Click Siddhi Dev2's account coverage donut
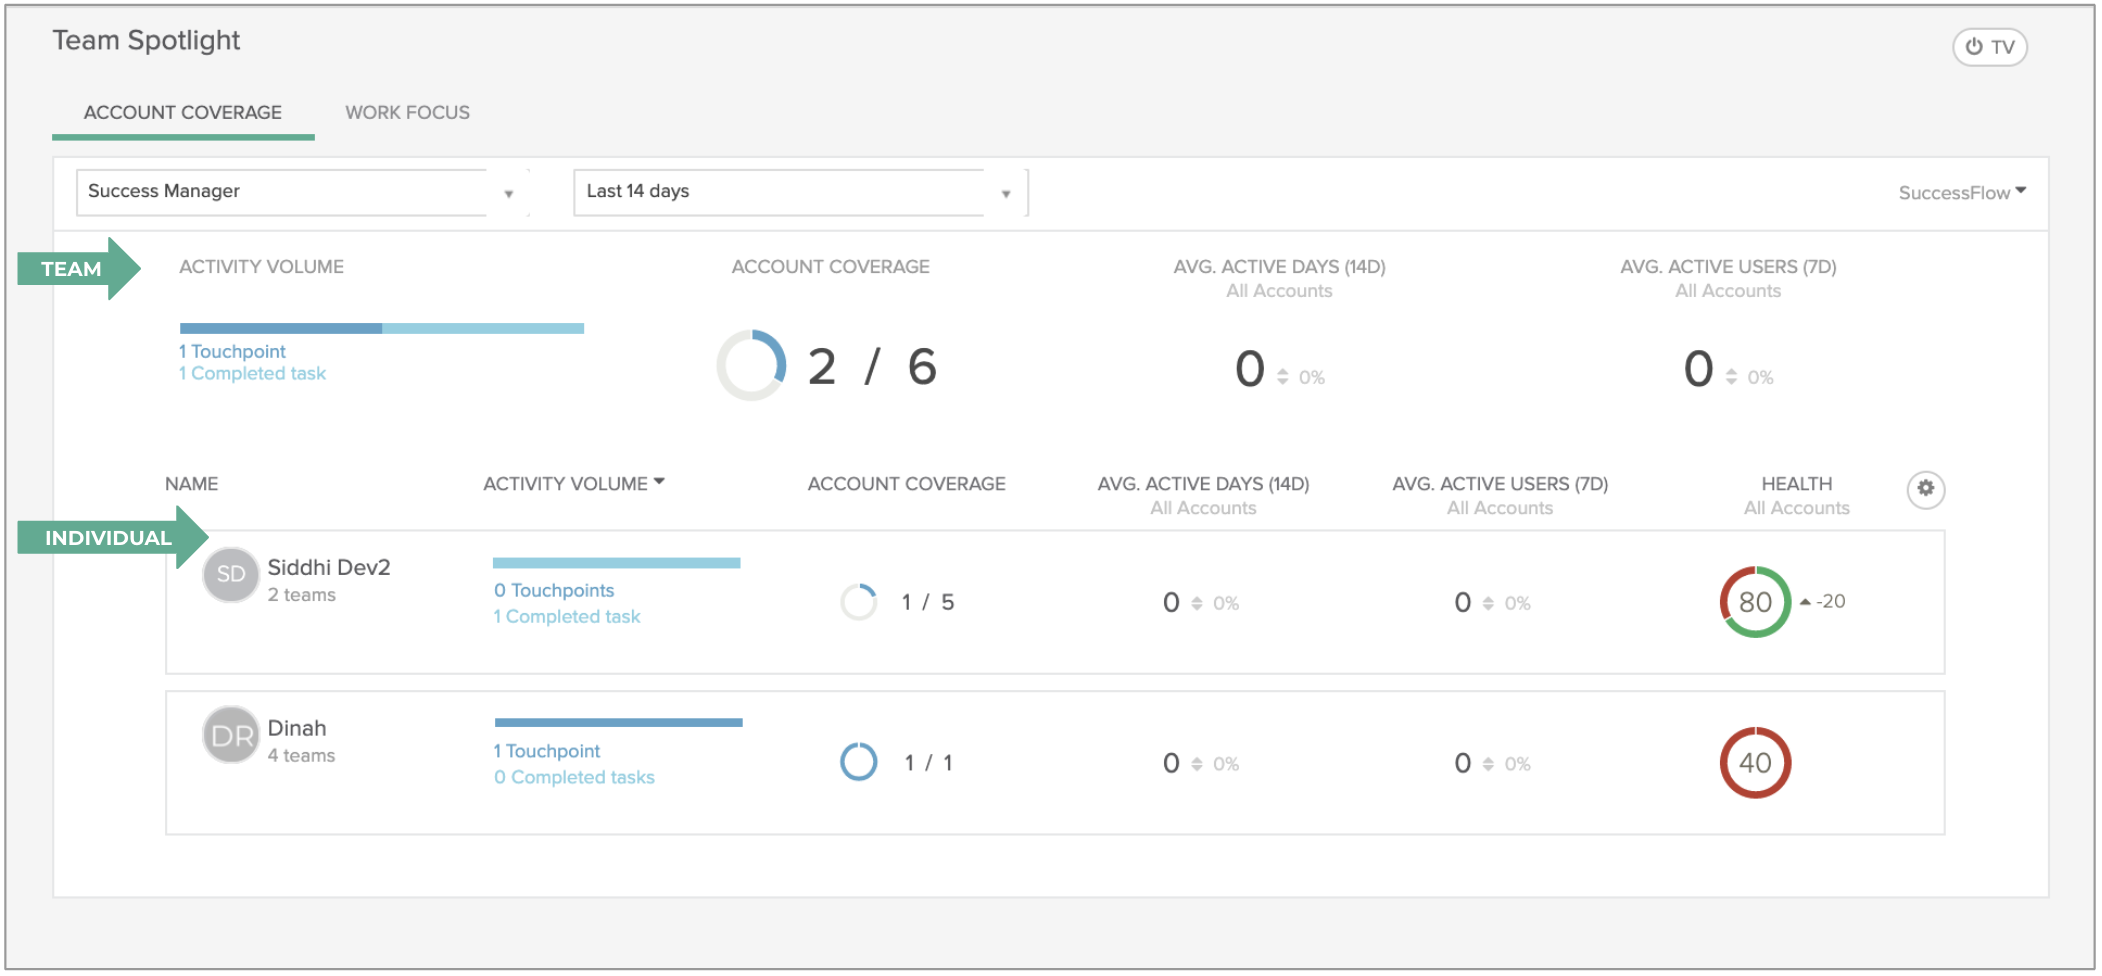Screen dimensions: 2102x976 click(x=859, y=602)
